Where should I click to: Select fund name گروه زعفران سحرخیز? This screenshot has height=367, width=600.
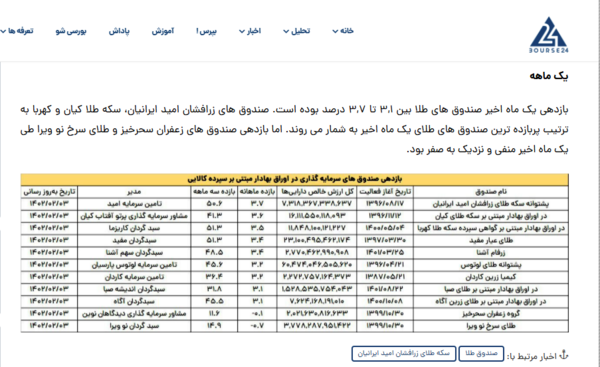[x=491, y=314]
